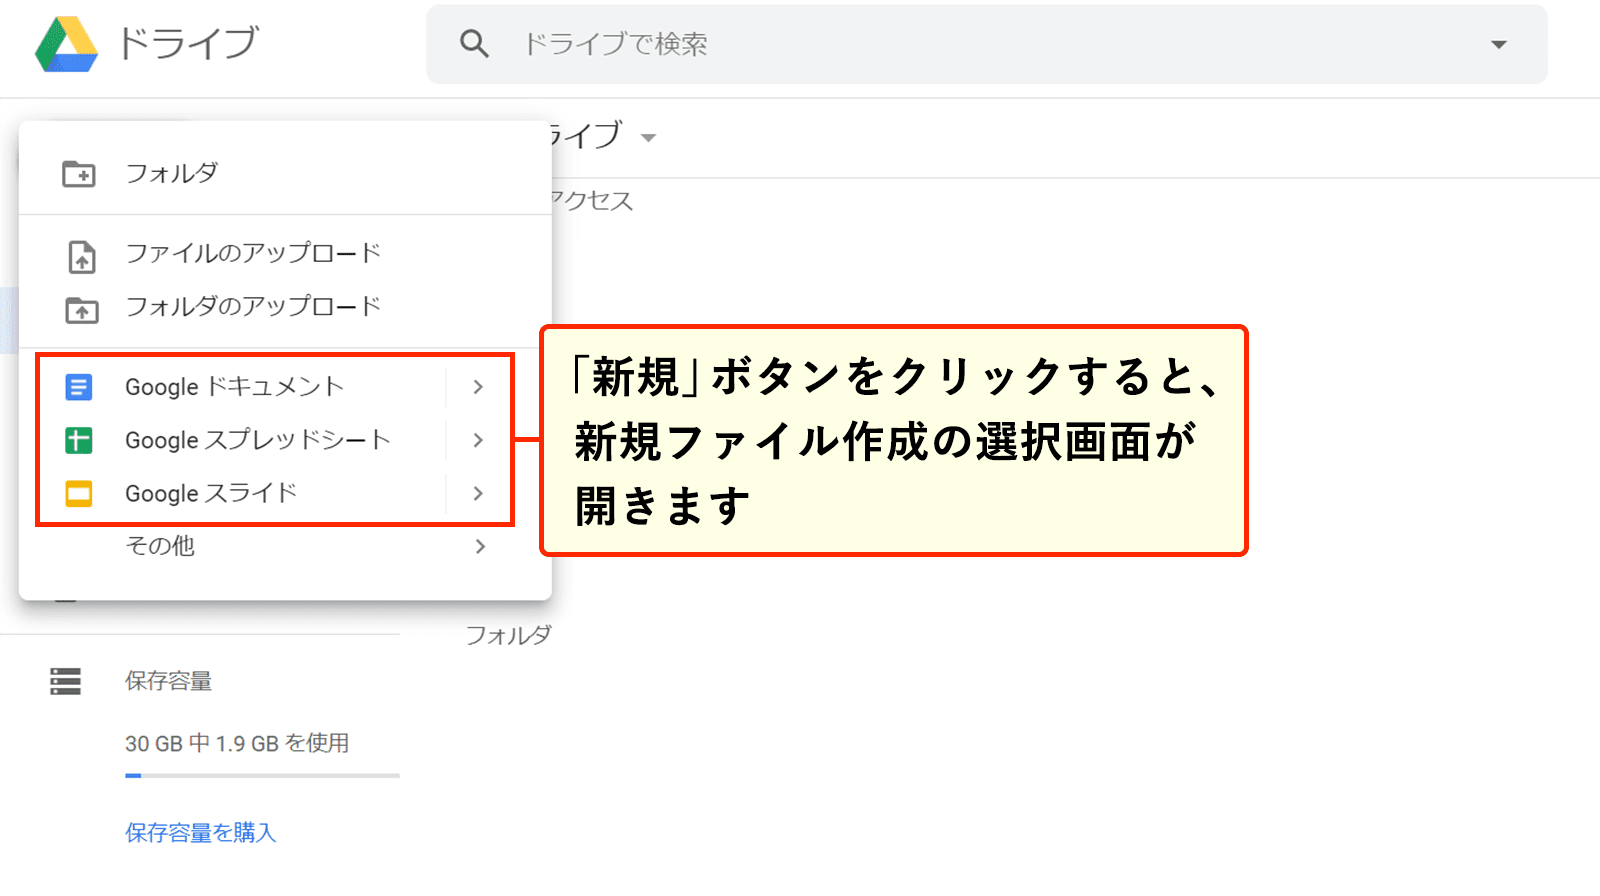The image size is (1600, 896).
Task: Focus the ドライブで検索 search field
Action: (x=986, y=44)
